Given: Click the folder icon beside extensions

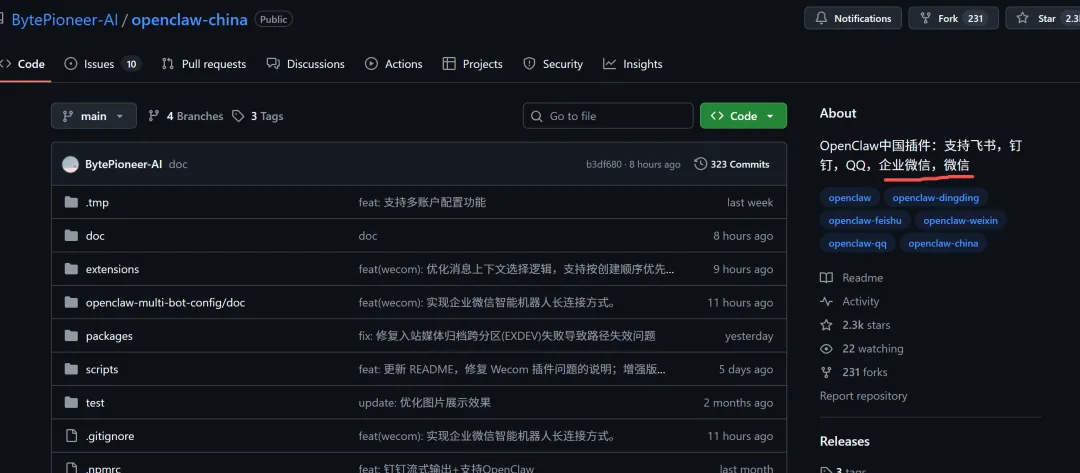Looking at the screenshot, I should pos(71,269).
